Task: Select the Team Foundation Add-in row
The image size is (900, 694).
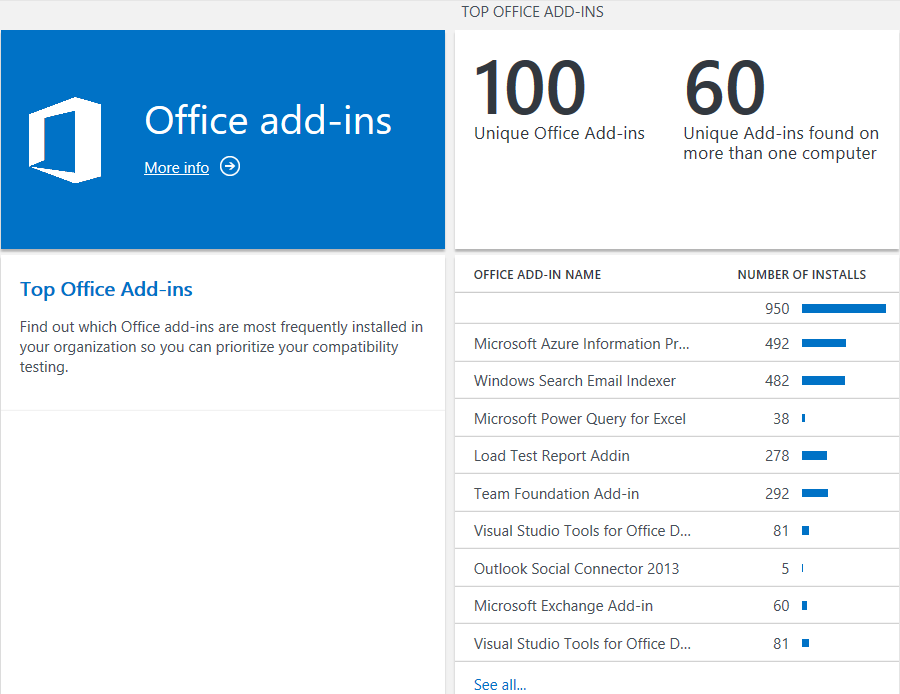Action: (x=677, y=494)
